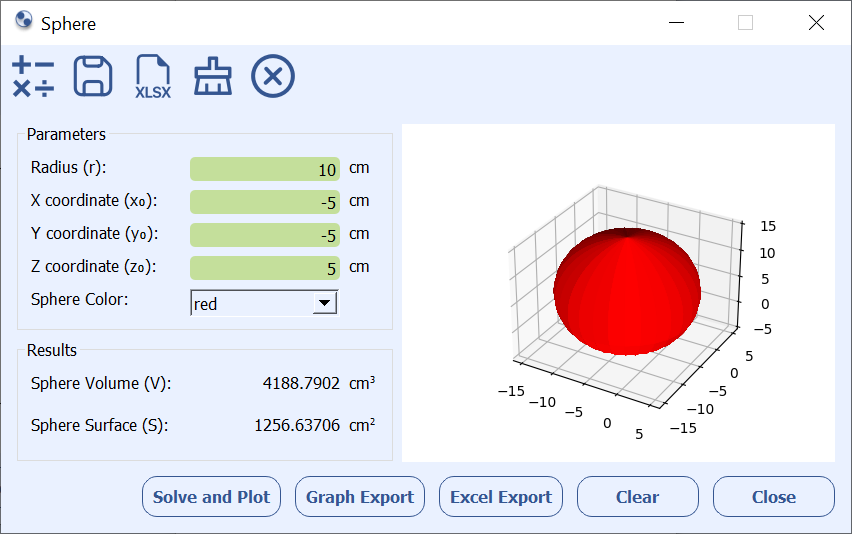This screenshot has height=534, width=852.
Task: Click the red sphere in the 3D plot
Action: pyautogui.click(x=627, y=292)
